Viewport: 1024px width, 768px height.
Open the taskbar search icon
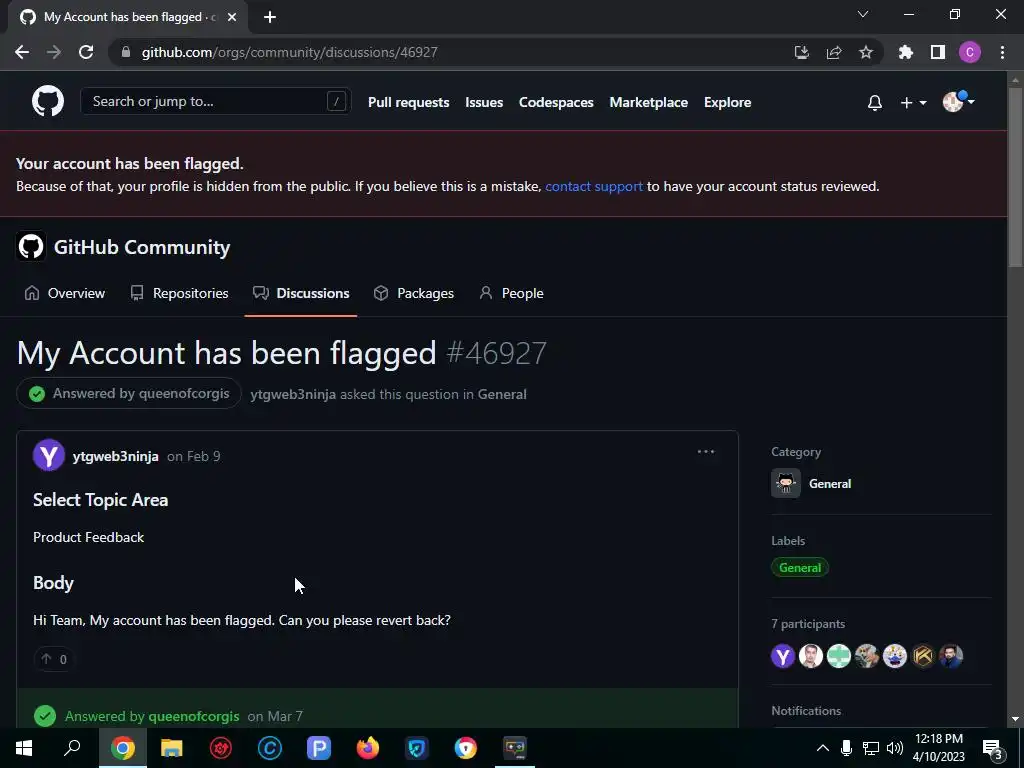coord(72,748)
